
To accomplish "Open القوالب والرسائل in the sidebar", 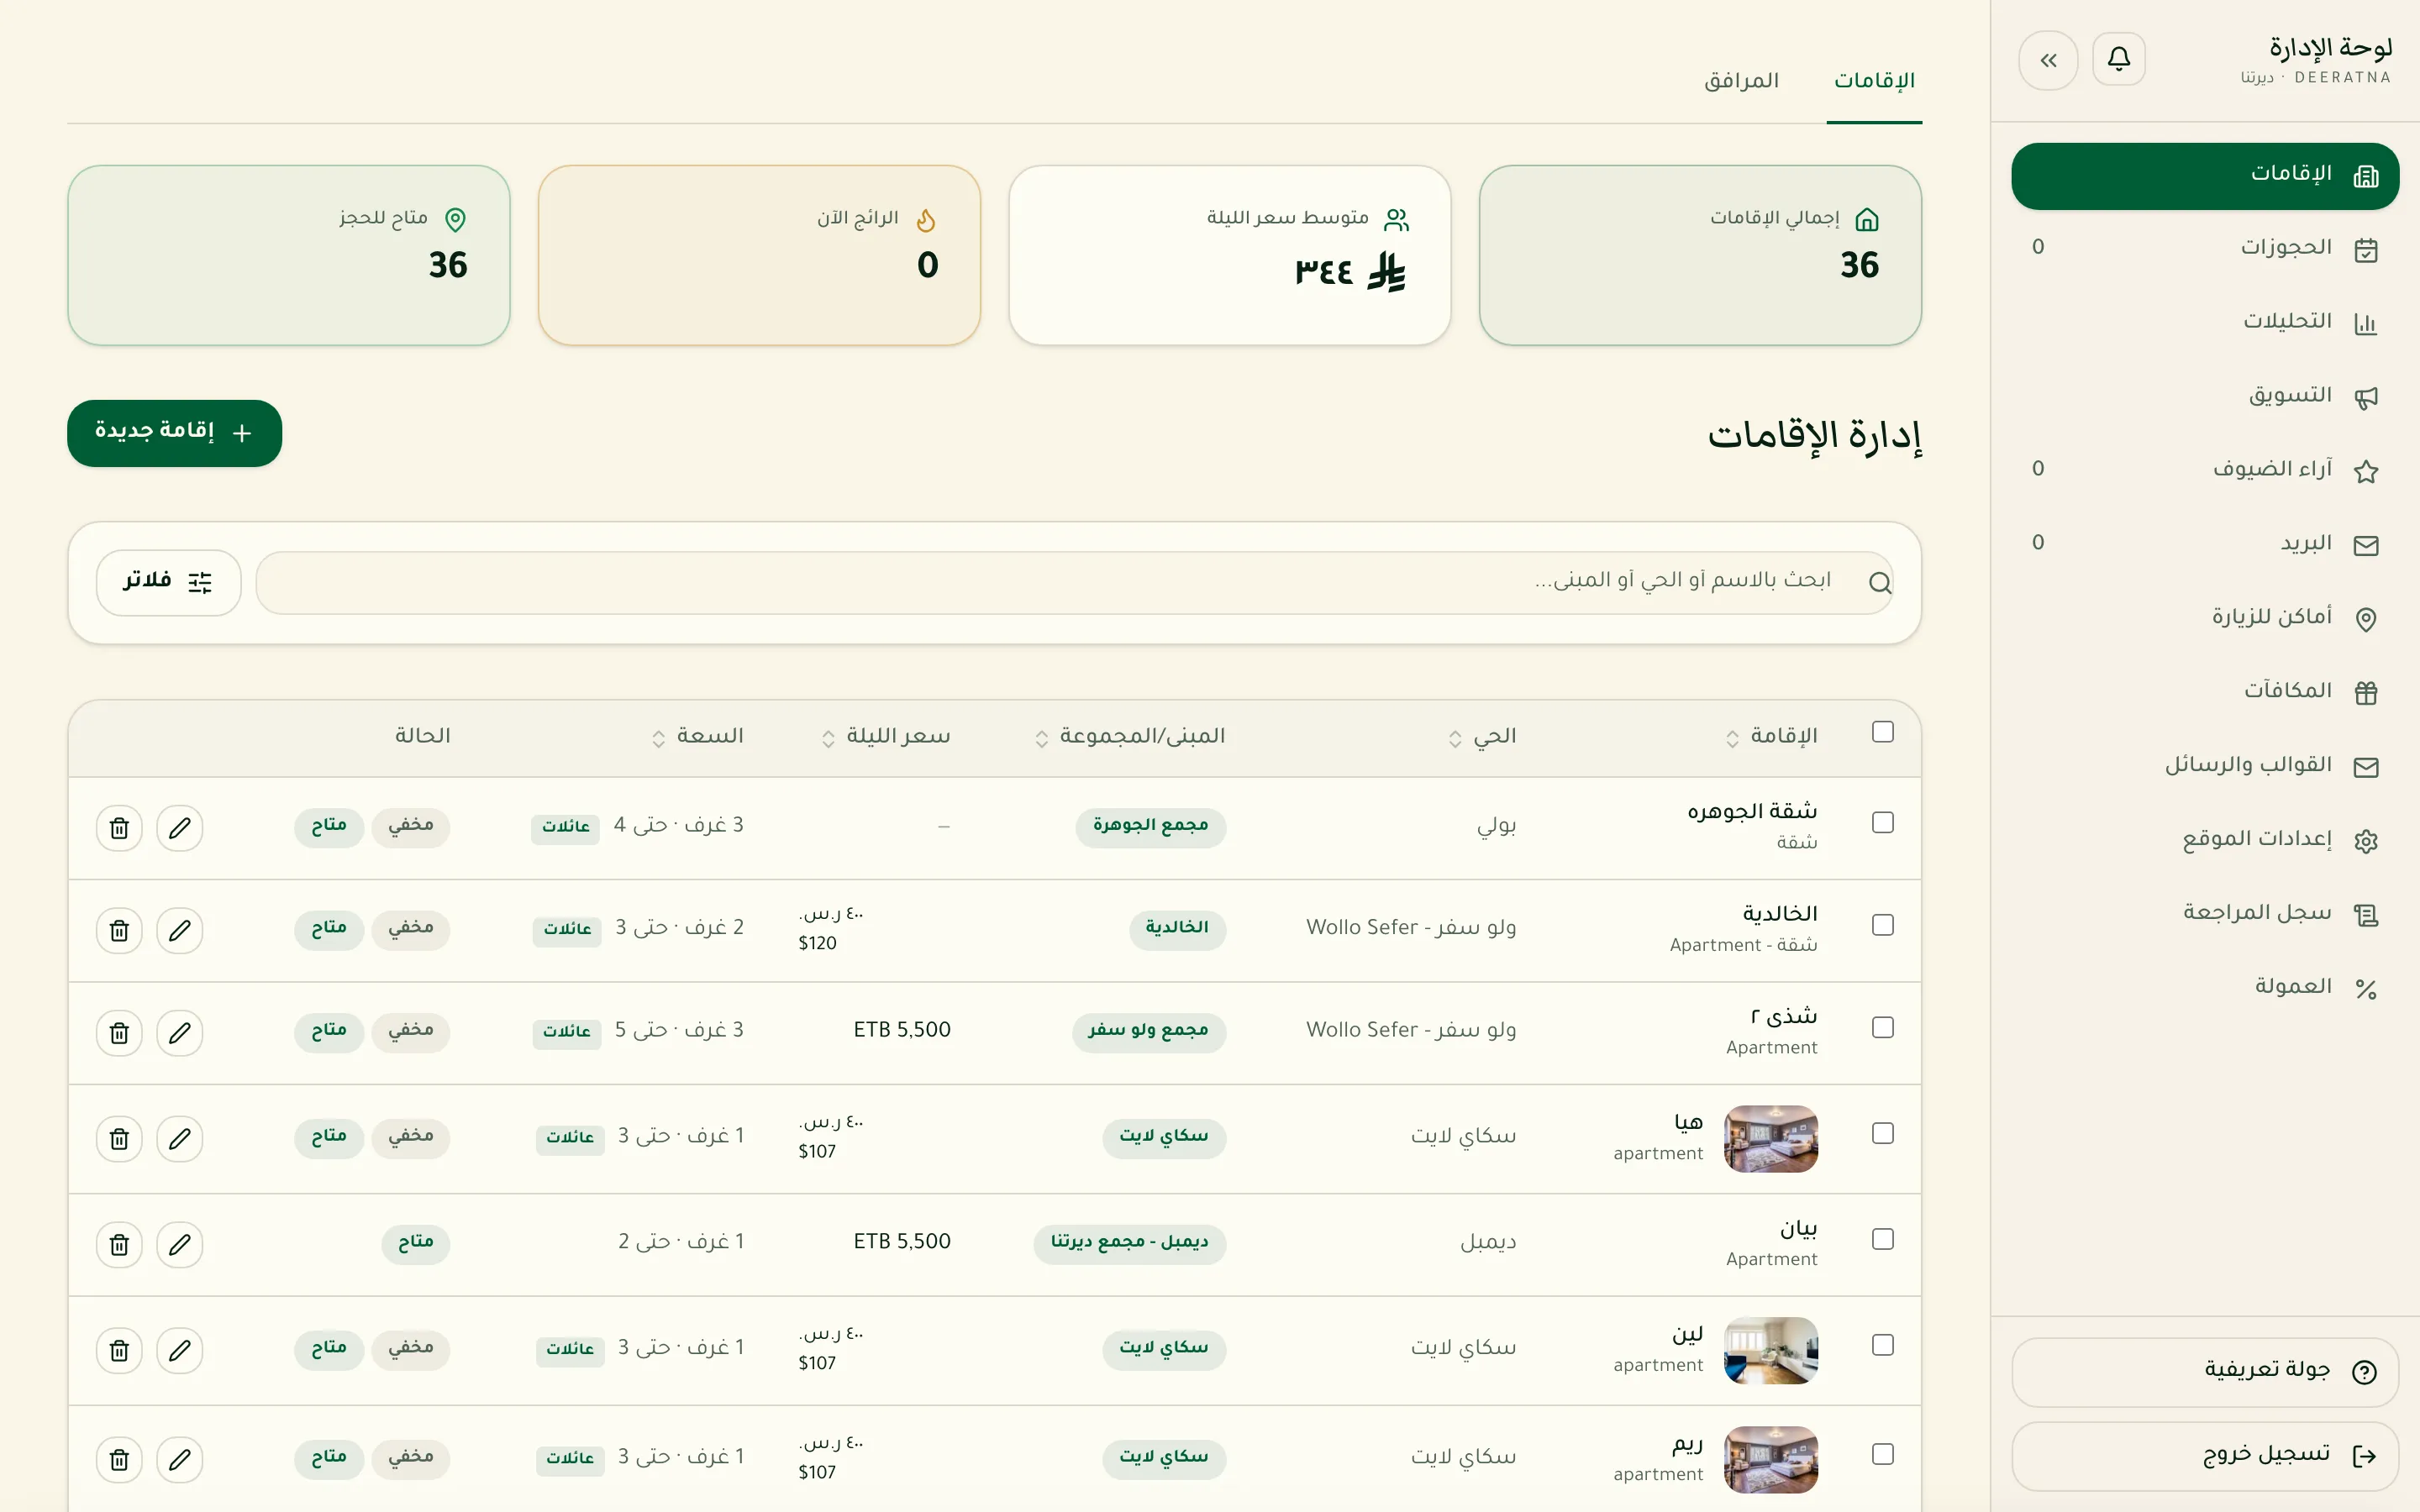I will click(2205, 766).
